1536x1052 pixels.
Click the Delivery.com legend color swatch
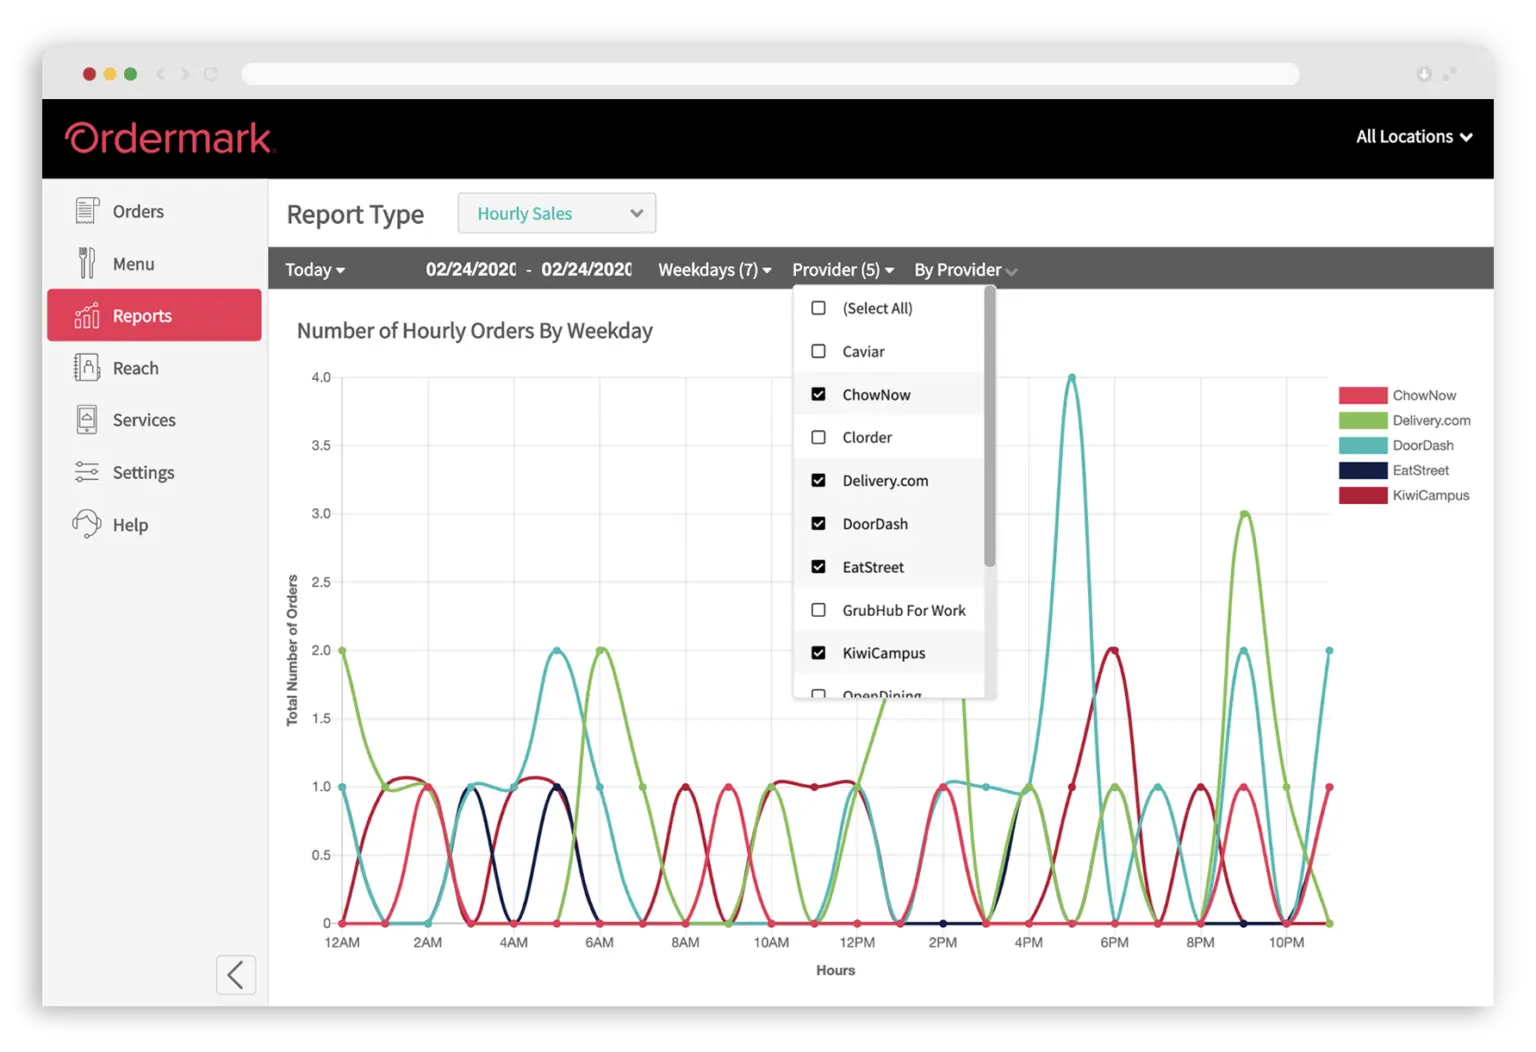pyautogui.click(x=1363, y=420)
